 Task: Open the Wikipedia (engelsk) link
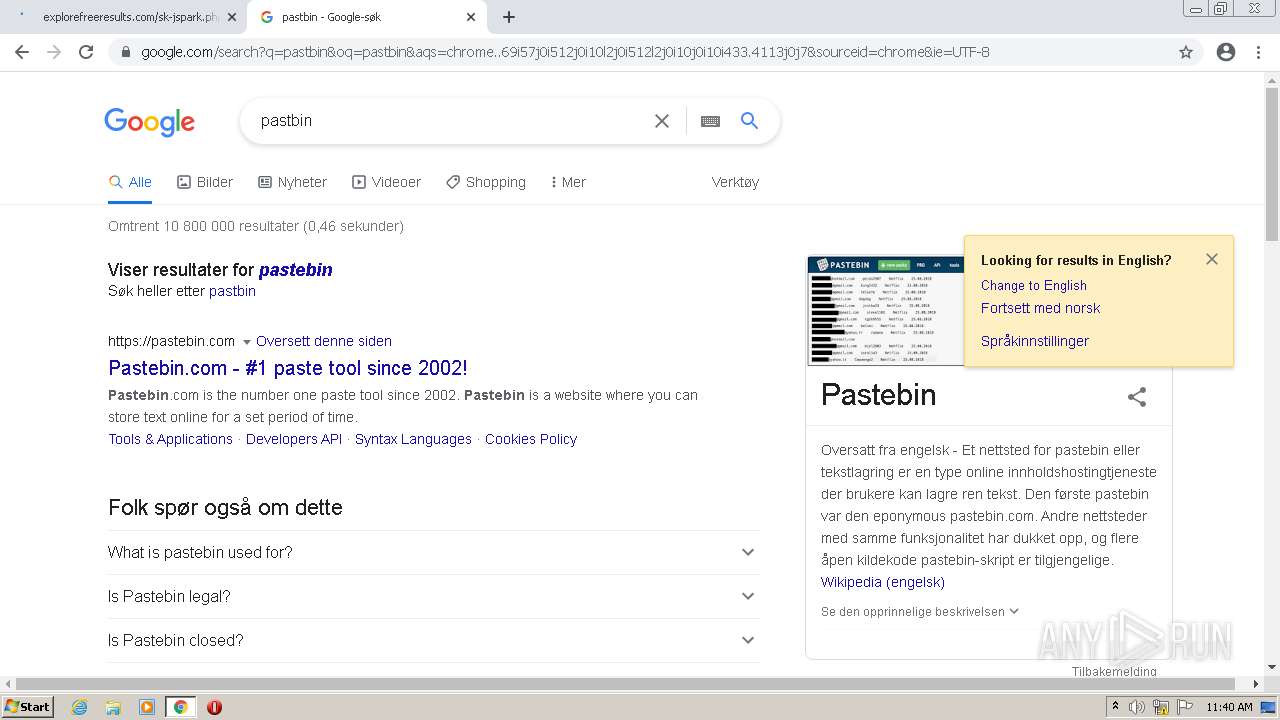883,582
